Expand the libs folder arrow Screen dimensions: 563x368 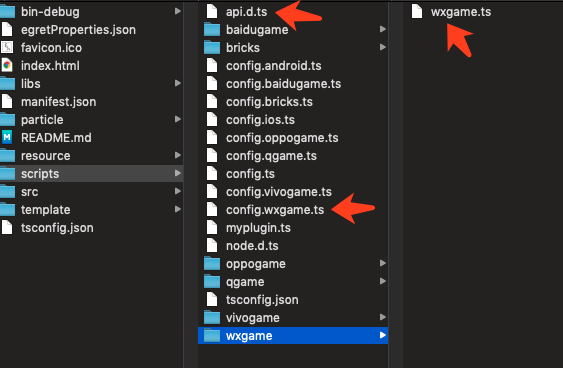pyautogui.click(x=177, y=83)
